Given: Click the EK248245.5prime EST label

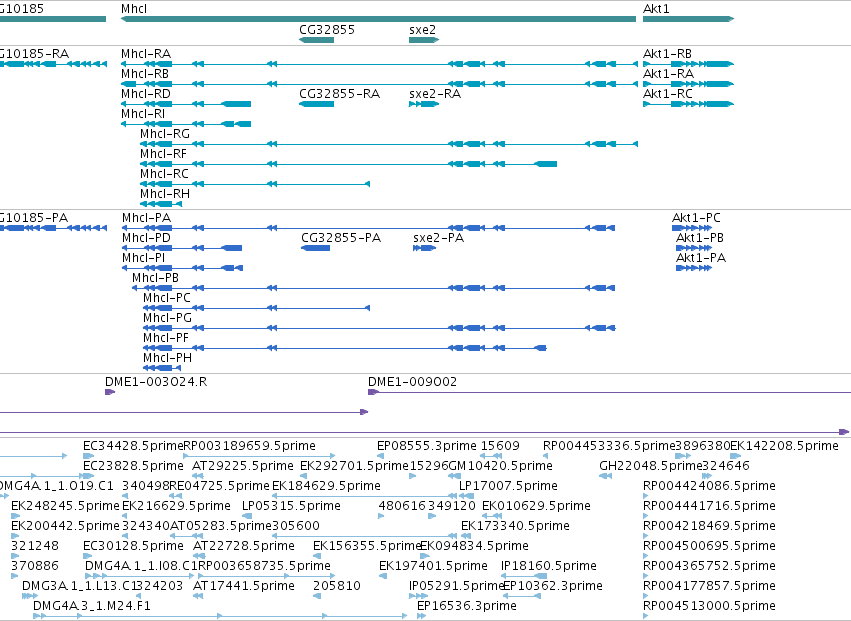Looking at the screenshot, I should [65, 506].
